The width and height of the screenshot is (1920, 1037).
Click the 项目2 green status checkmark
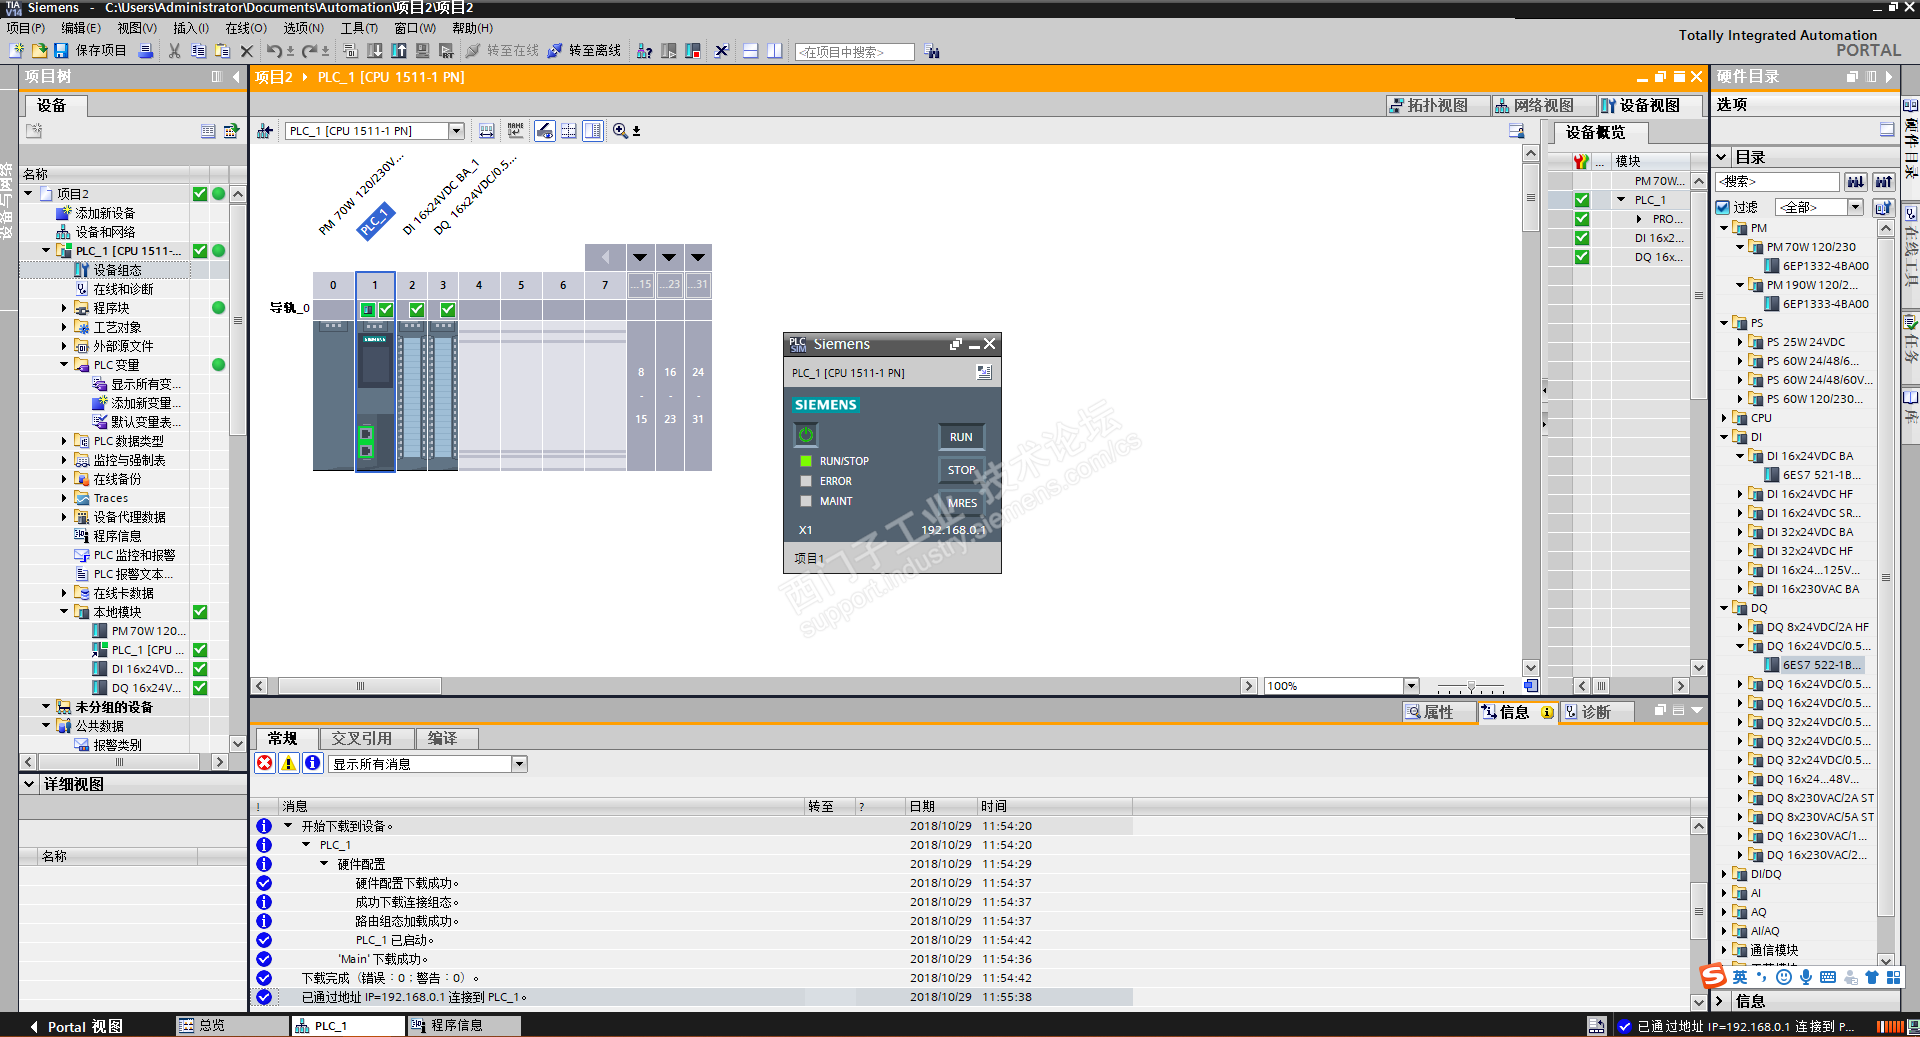pos(200,194)
